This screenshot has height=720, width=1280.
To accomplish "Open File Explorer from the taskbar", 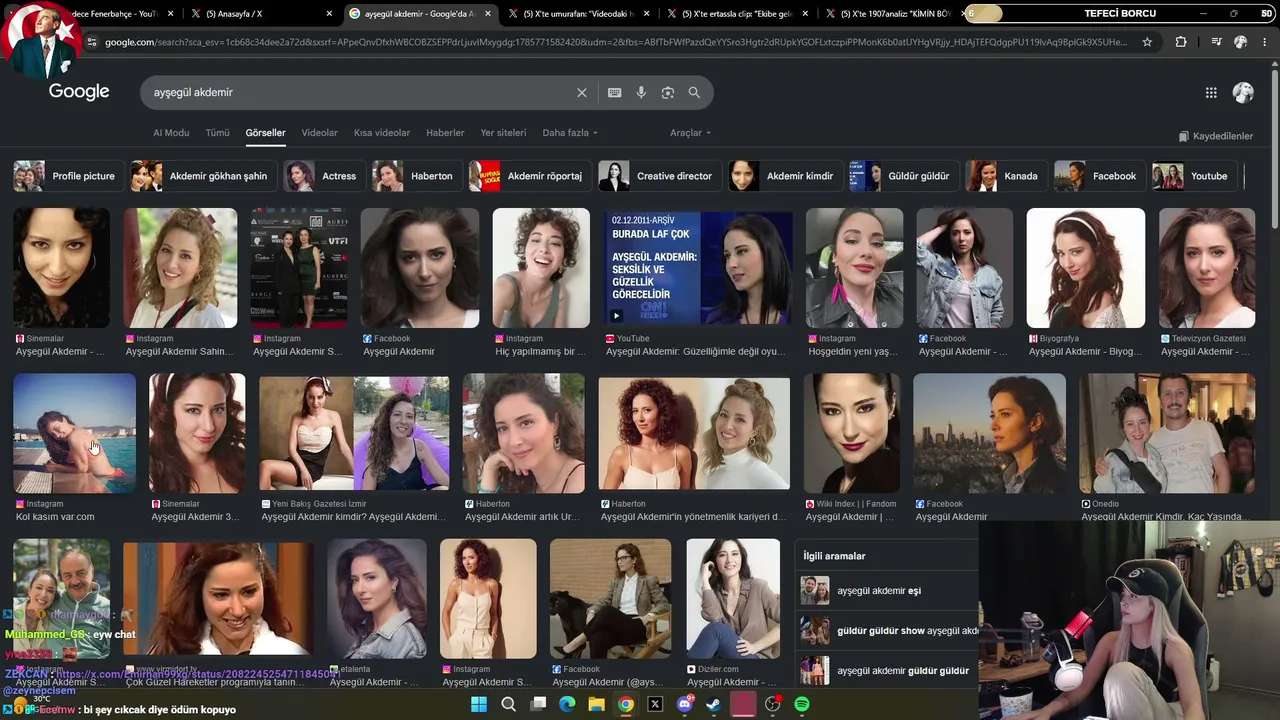I will click(x=596, y=704).
